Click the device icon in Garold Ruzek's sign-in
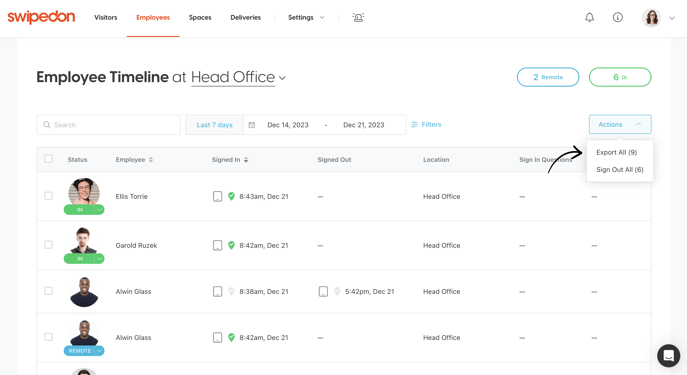Image resolution: width=687 pixels, height=375 pixels. click(x=217, y=245)
